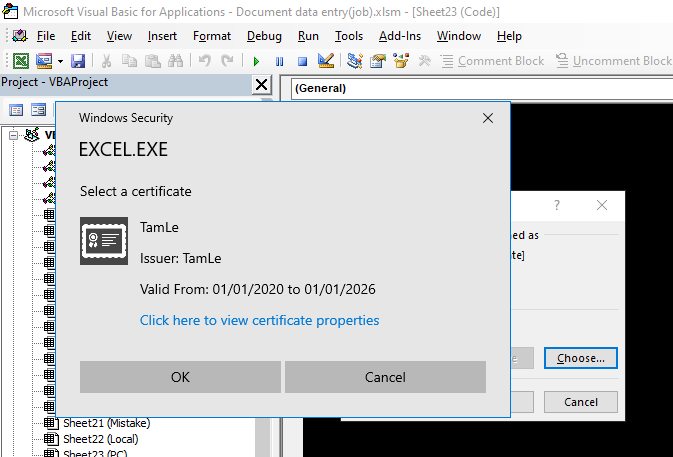Select Sheet23 (PC) in project tree
The image size is (673, 457).
coord(95,453)
